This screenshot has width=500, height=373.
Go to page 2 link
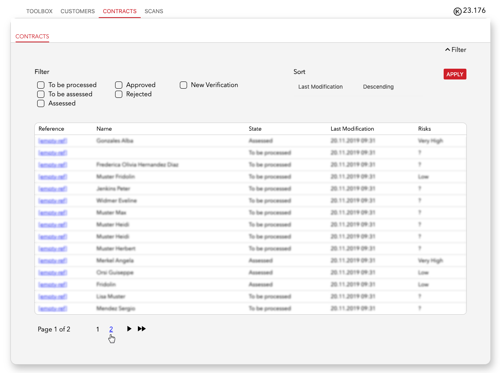[x=111, y=329]
